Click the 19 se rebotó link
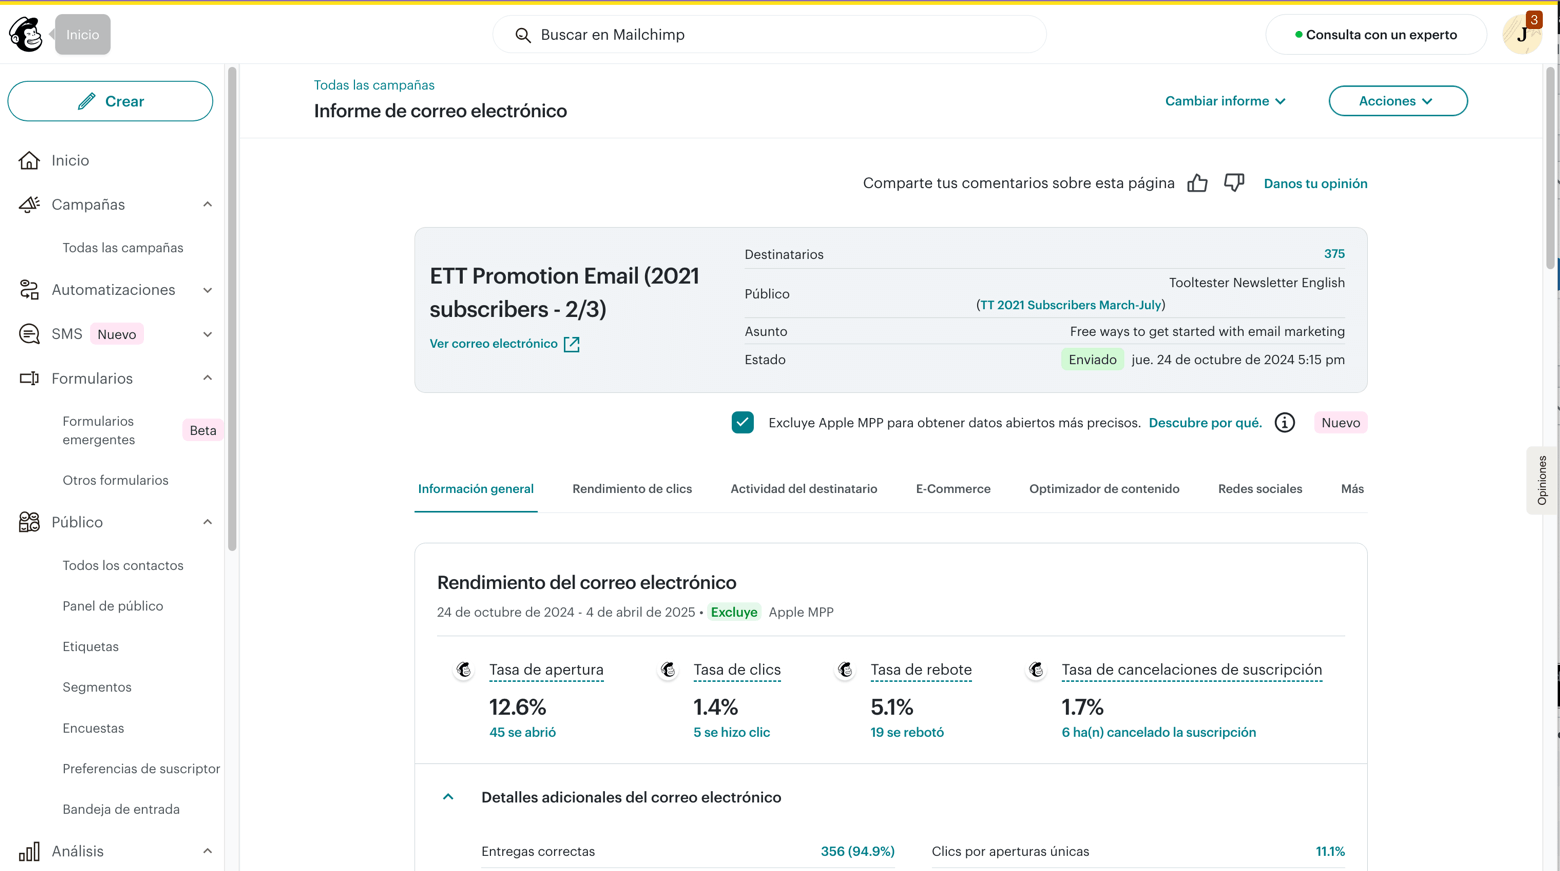This screenshot has width=1560, height=871. click(x=907, y=733)
